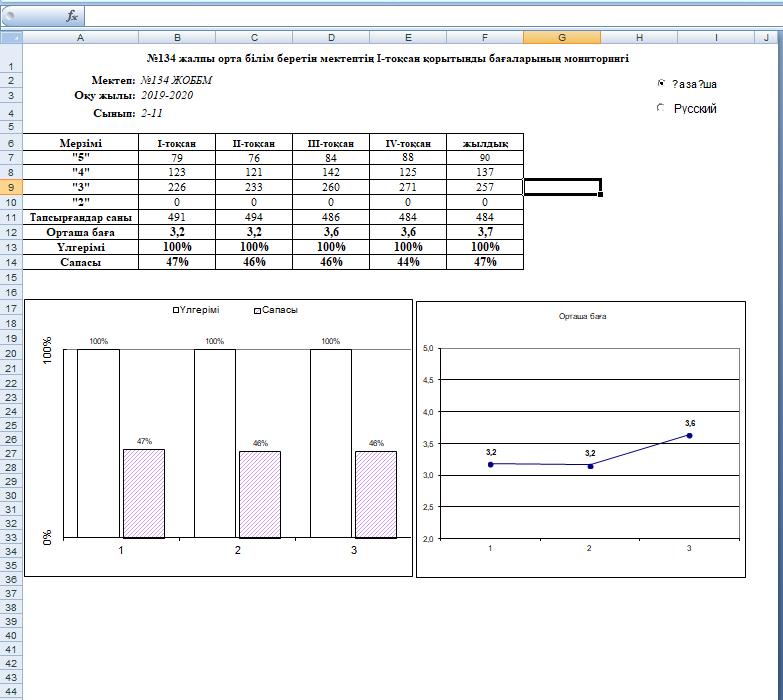Select the 2019-2020 school year cell
783x700 pixels.
point(177,95)
